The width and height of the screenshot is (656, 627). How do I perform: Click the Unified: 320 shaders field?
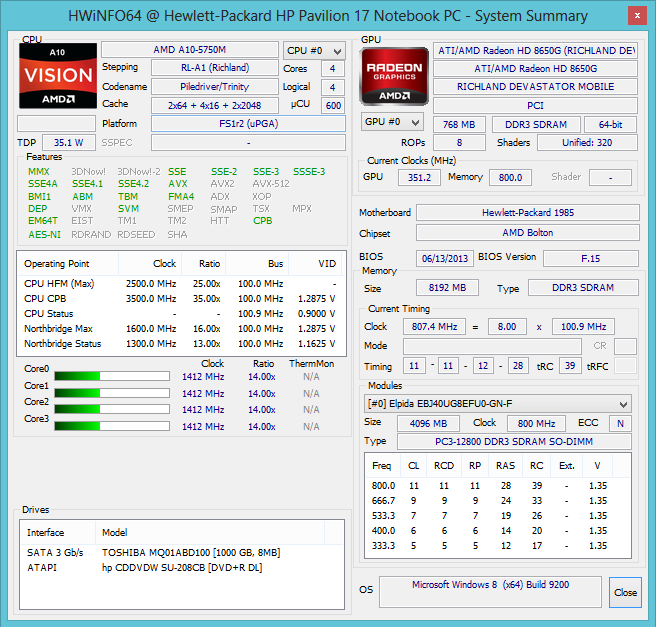click(587, 143)
